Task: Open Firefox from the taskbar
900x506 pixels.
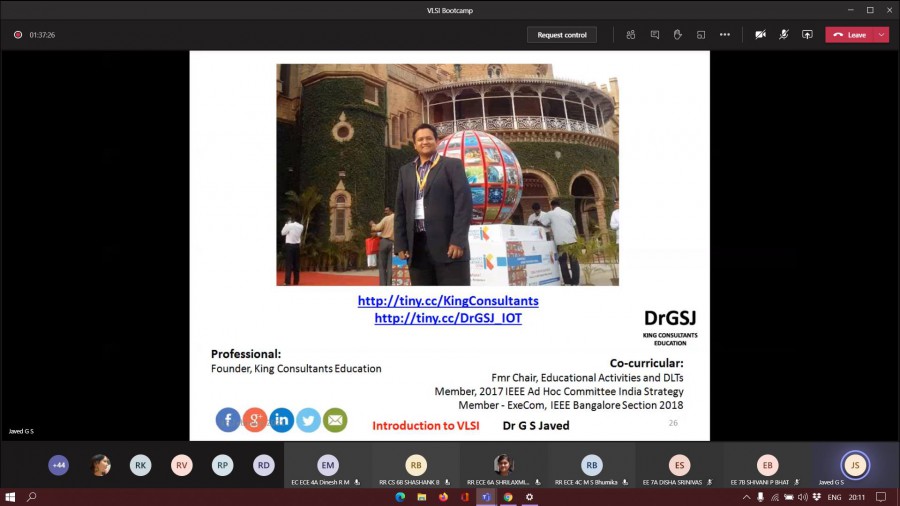Action: 443,497
